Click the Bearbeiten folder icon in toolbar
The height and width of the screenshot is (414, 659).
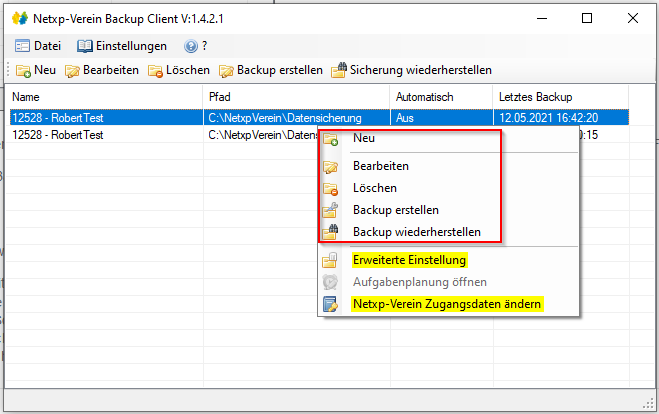pos(72,71)
